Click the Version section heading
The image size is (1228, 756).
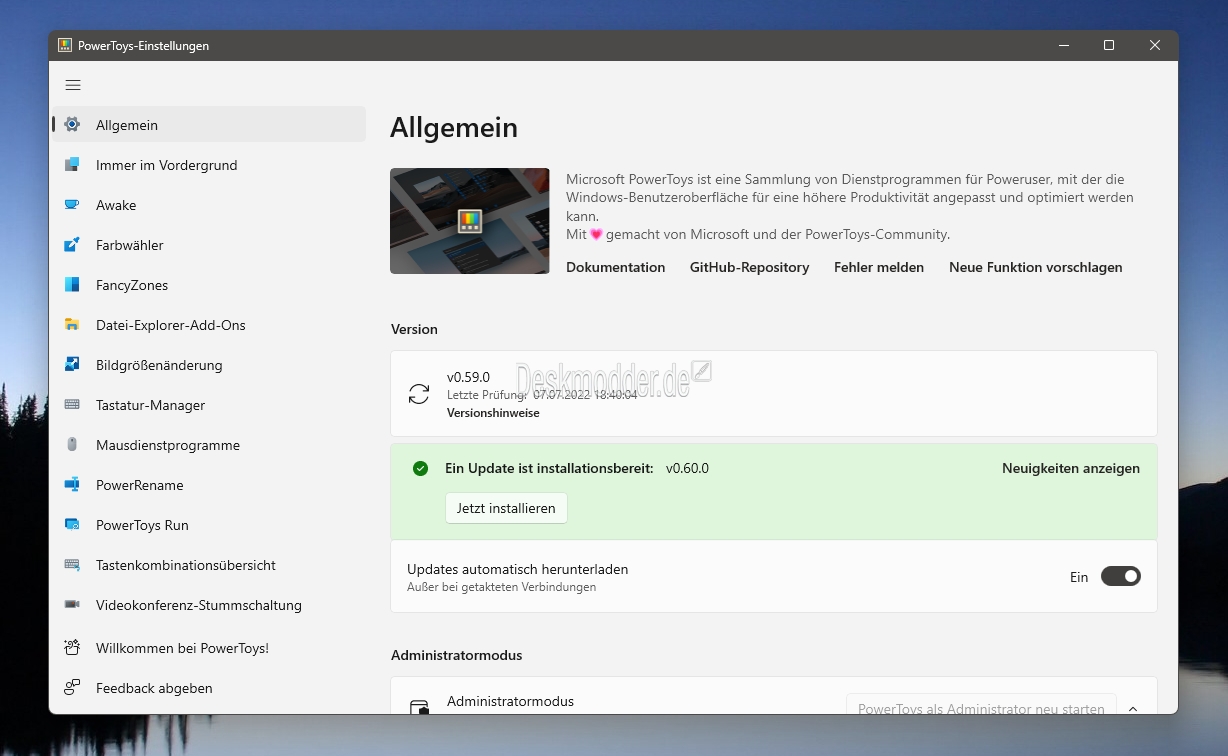tap(414, 329)
